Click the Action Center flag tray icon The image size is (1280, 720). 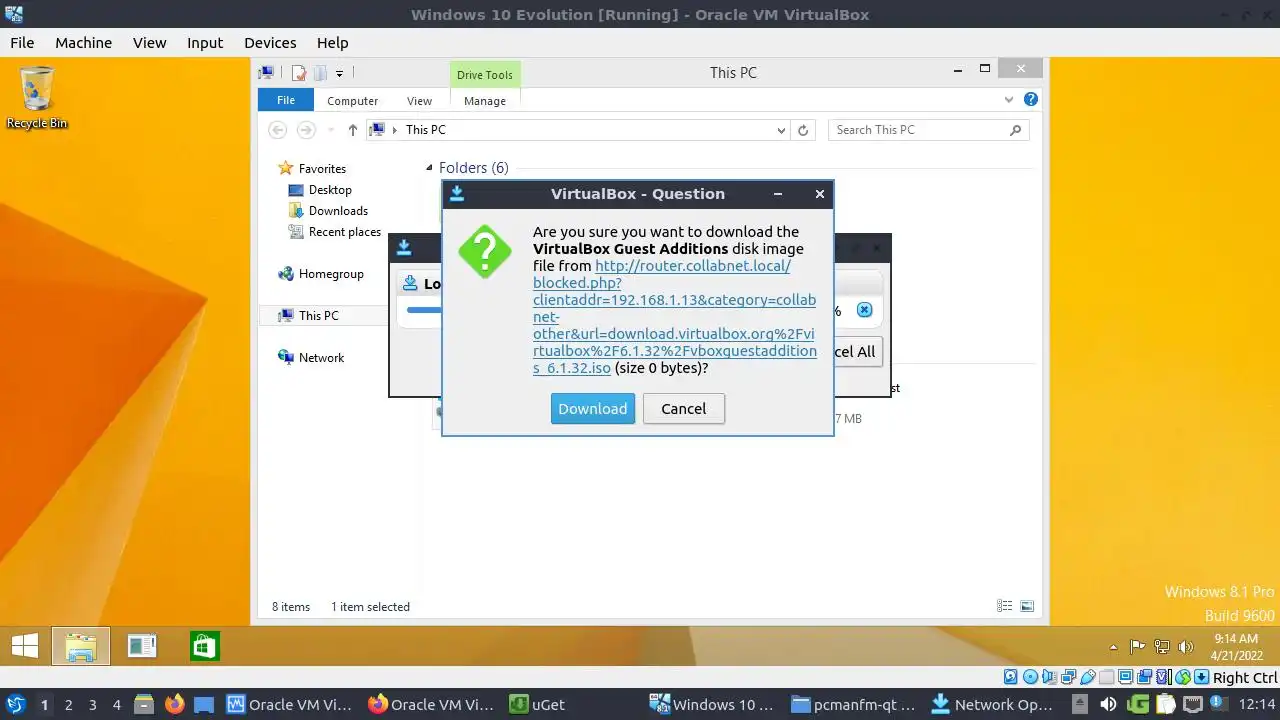(1137, 647)
